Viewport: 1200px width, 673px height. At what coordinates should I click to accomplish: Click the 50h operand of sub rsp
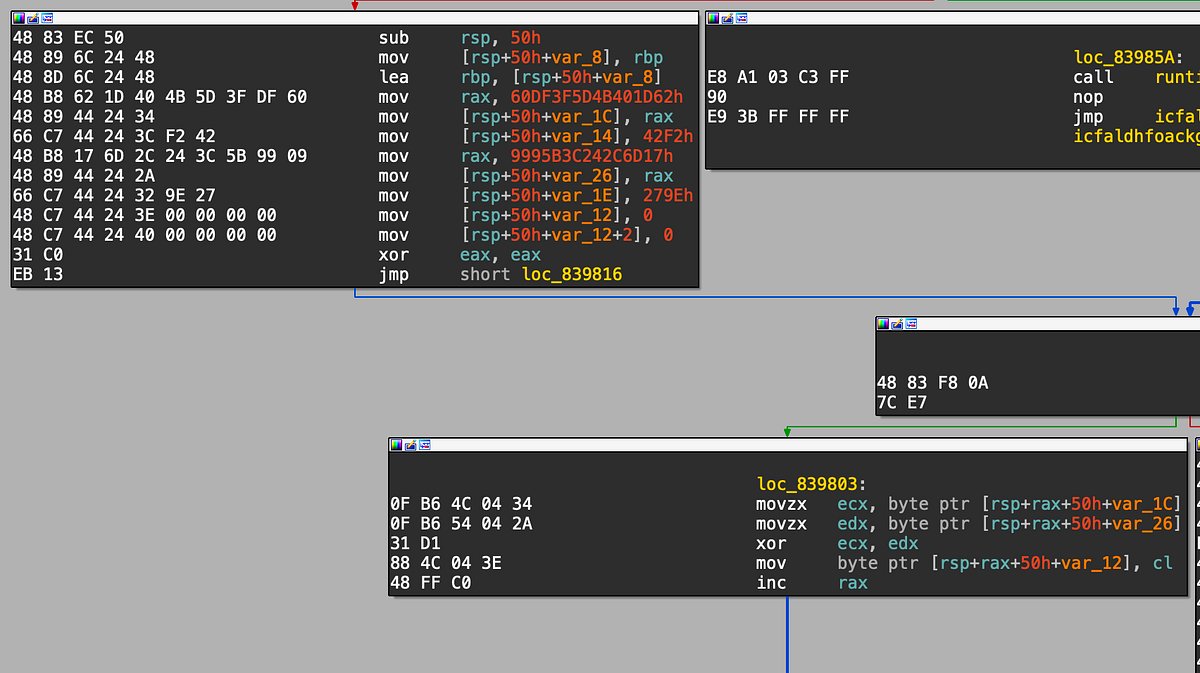526,38
